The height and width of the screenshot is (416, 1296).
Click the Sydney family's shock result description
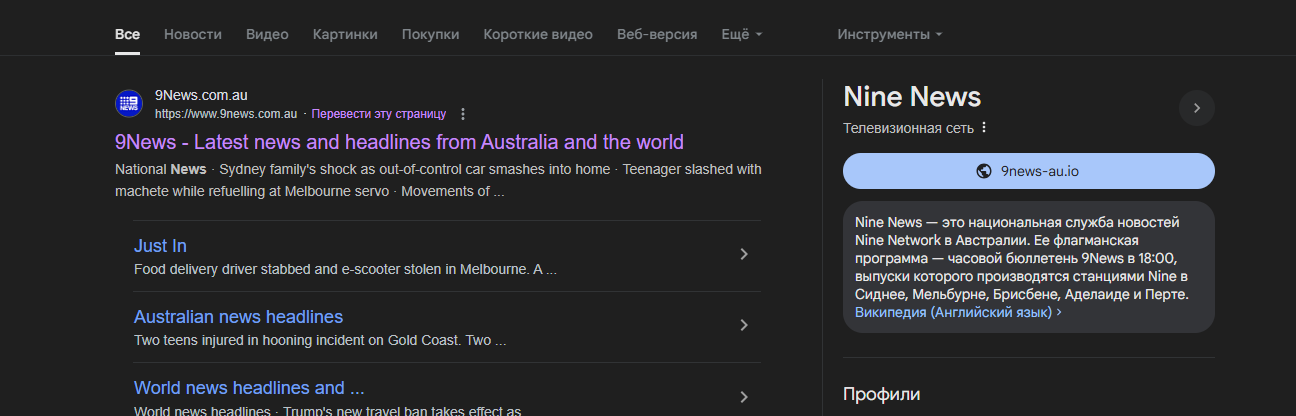(x=438, y=180)
